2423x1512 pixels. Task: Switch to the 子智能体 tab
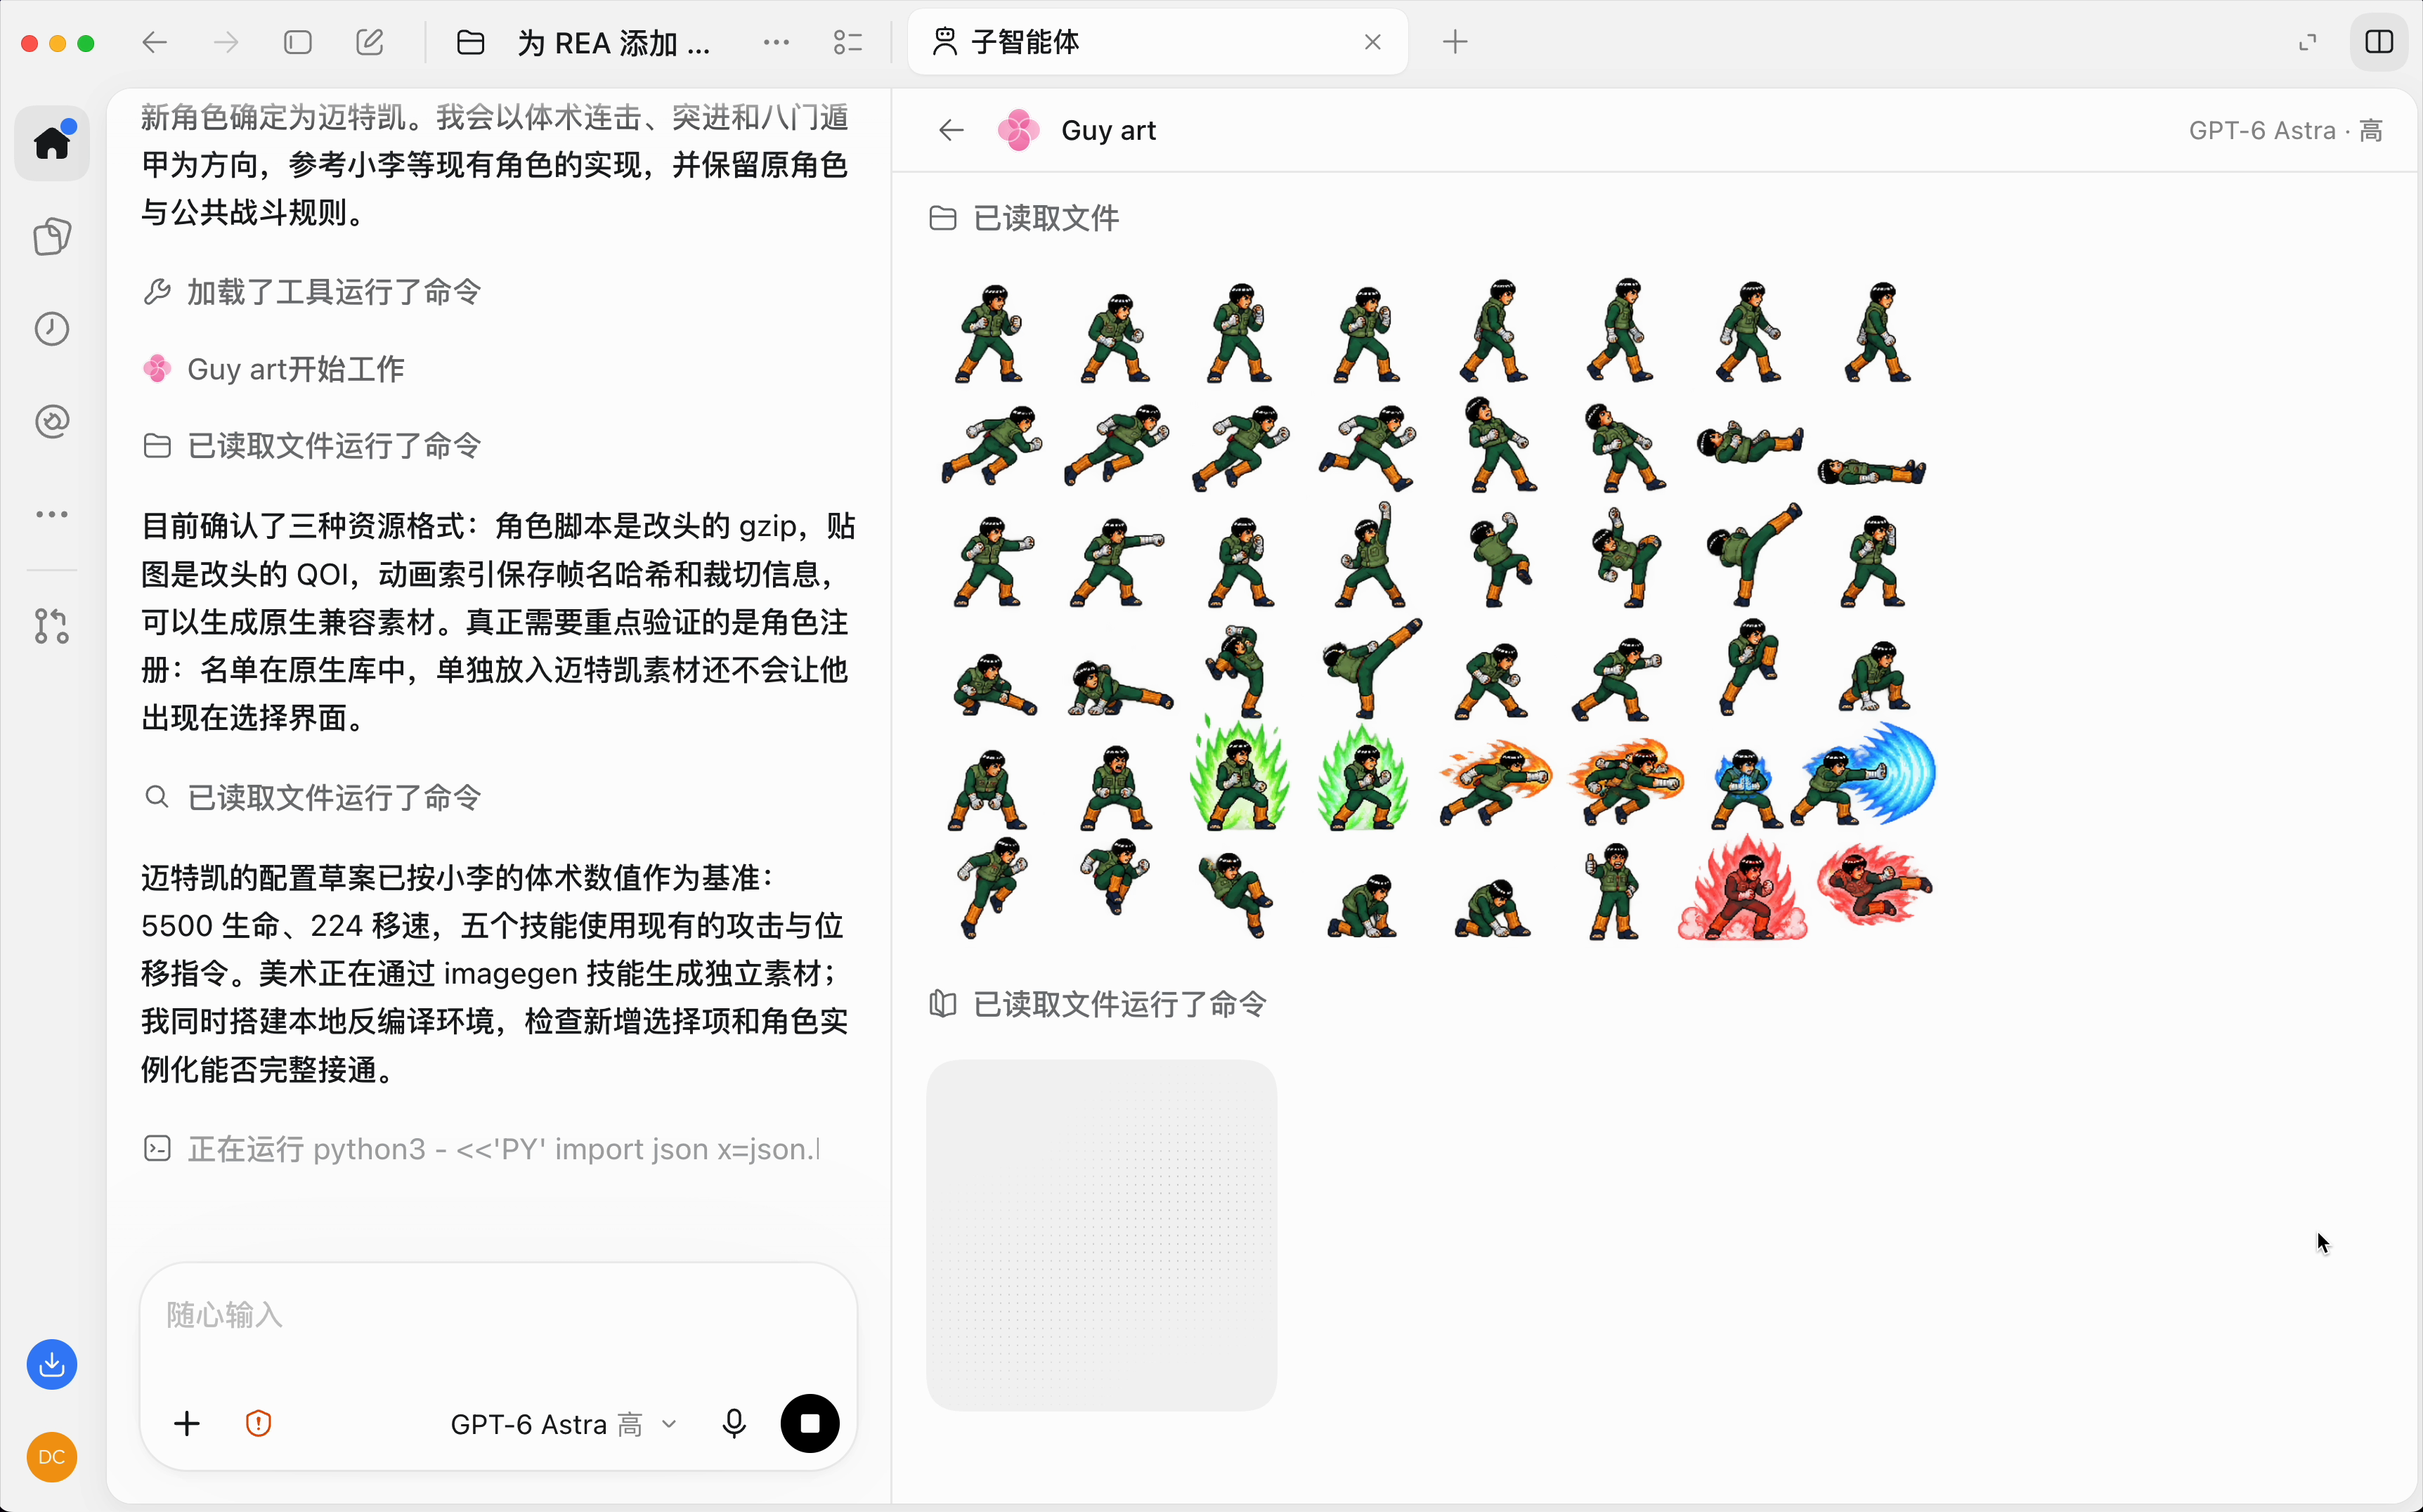[1157, 42]
